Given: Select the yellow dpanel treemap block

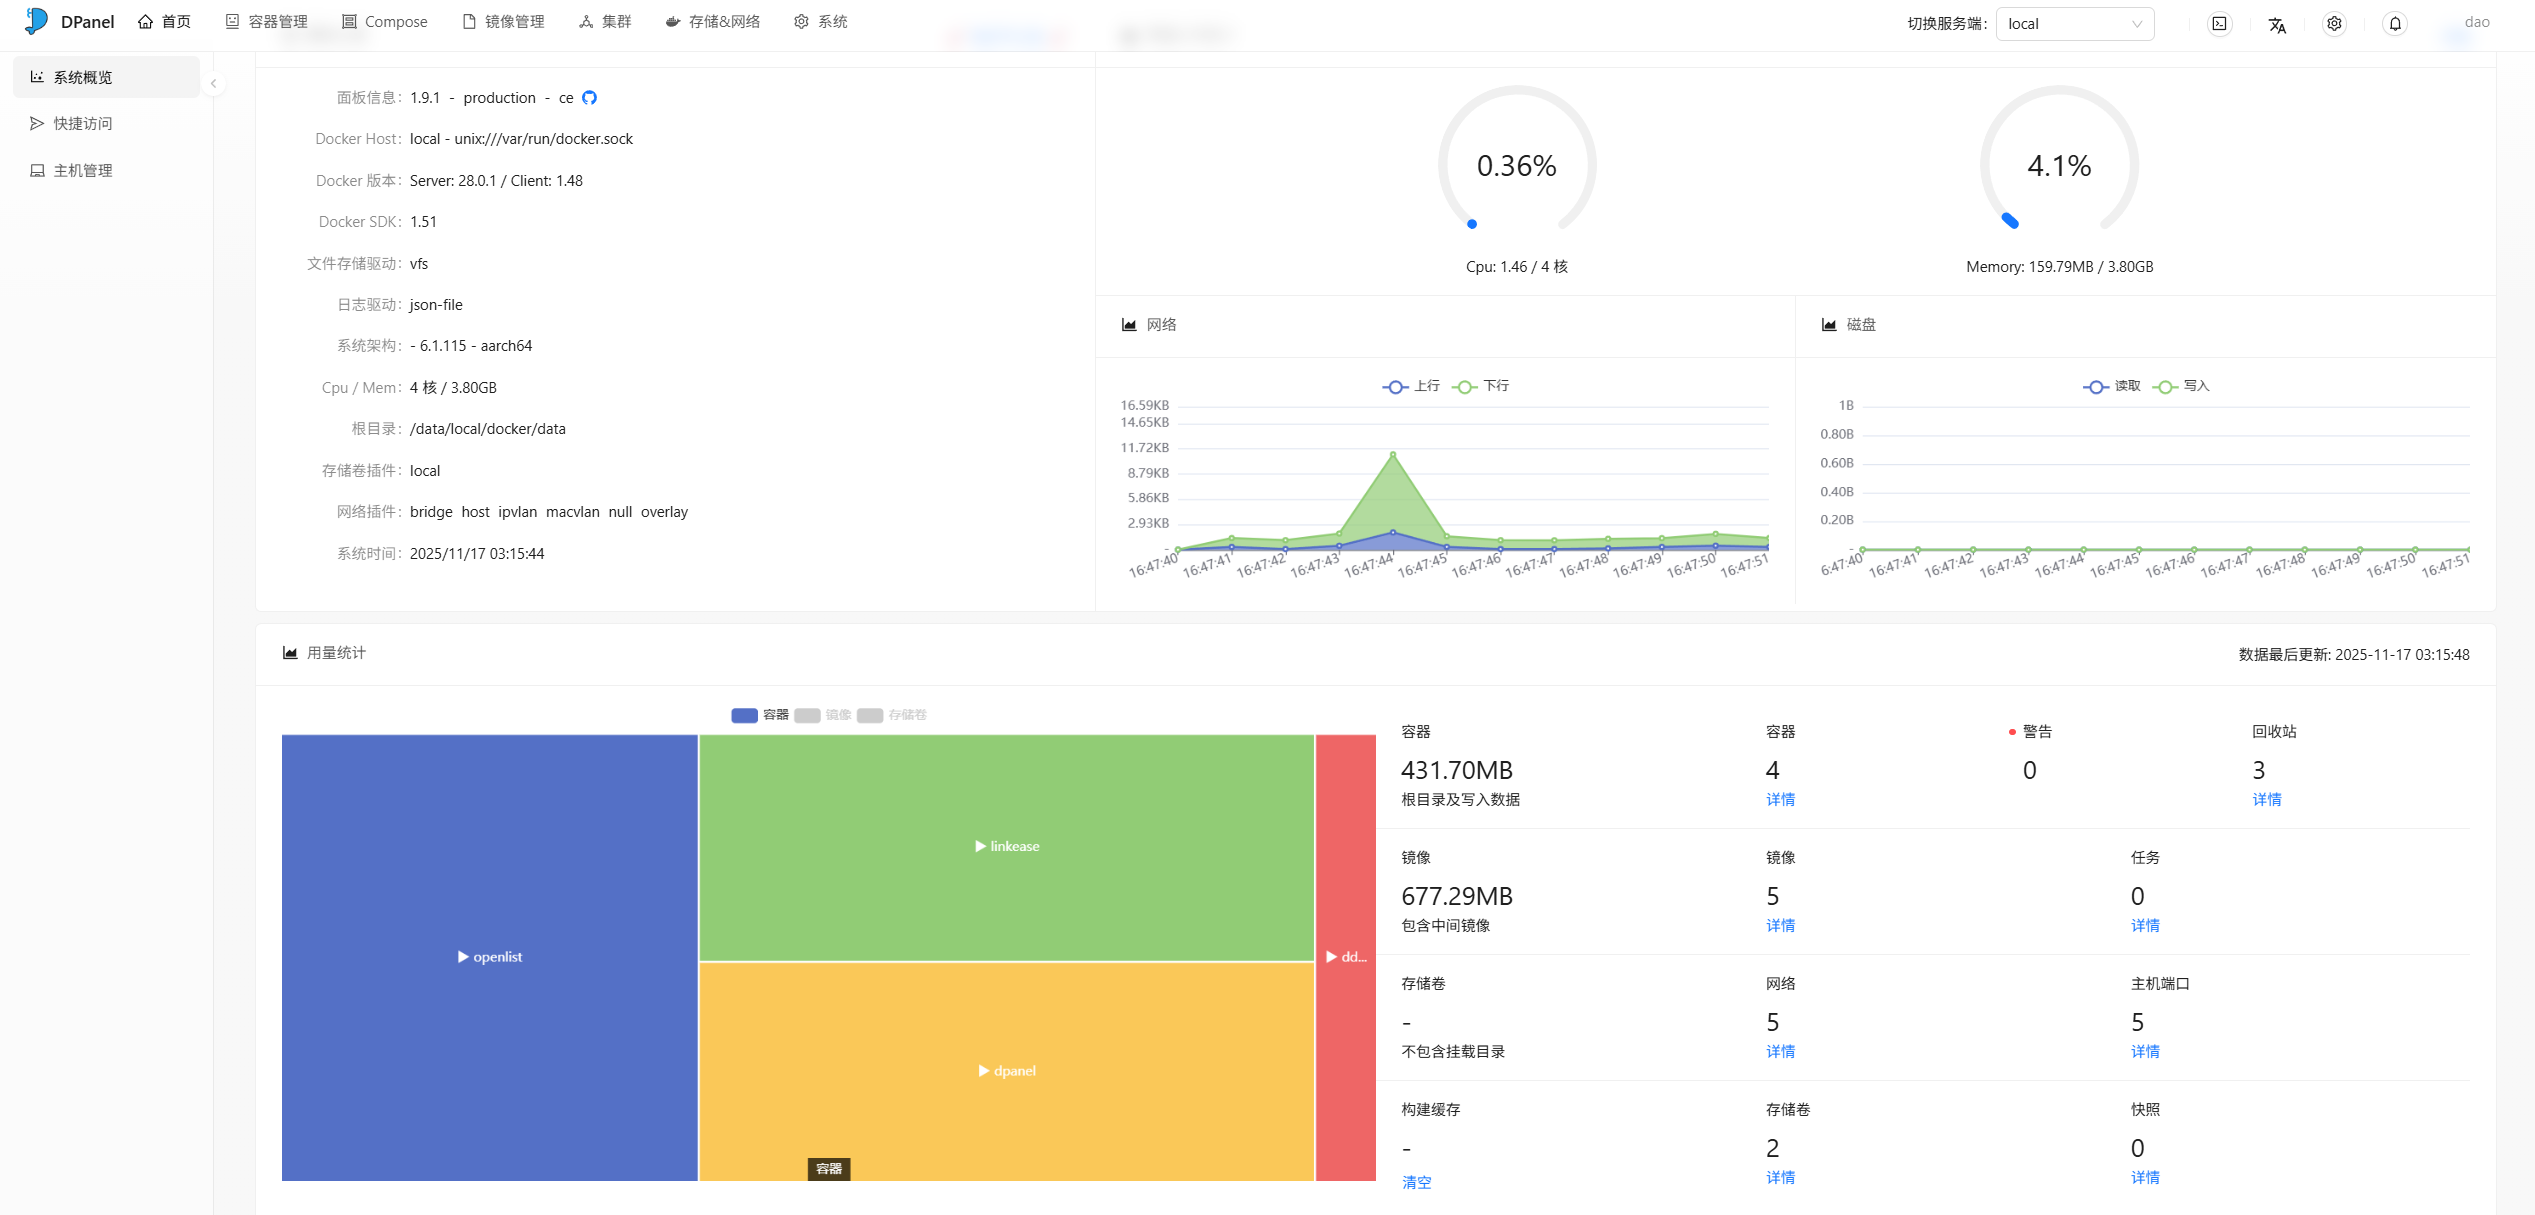Looking at the screenshot, I should click(1006, 1071).
